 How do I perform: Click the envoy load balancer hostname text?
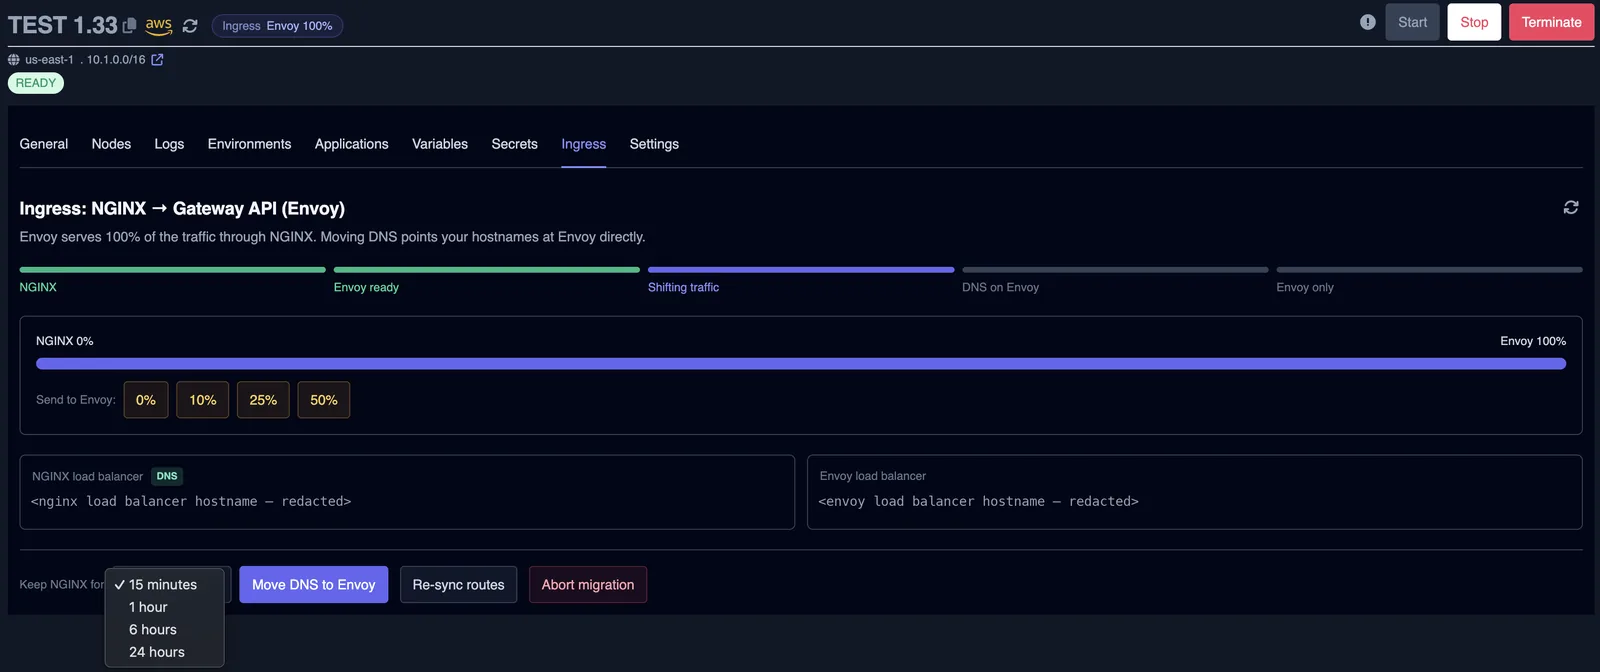coord(978,501)
